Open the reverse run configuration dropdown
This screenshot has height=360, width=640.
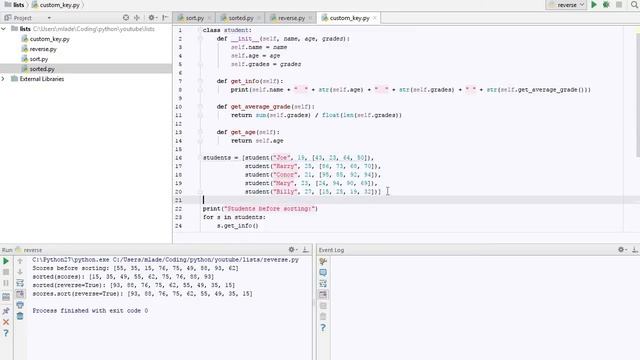(x=566, y=5)
